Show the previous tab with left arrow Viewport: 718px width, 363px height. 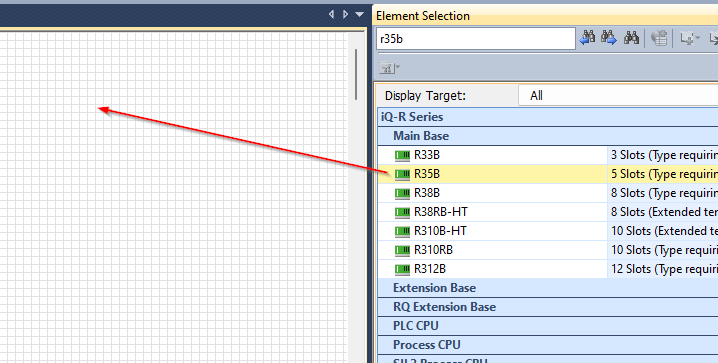click(332, 15)
